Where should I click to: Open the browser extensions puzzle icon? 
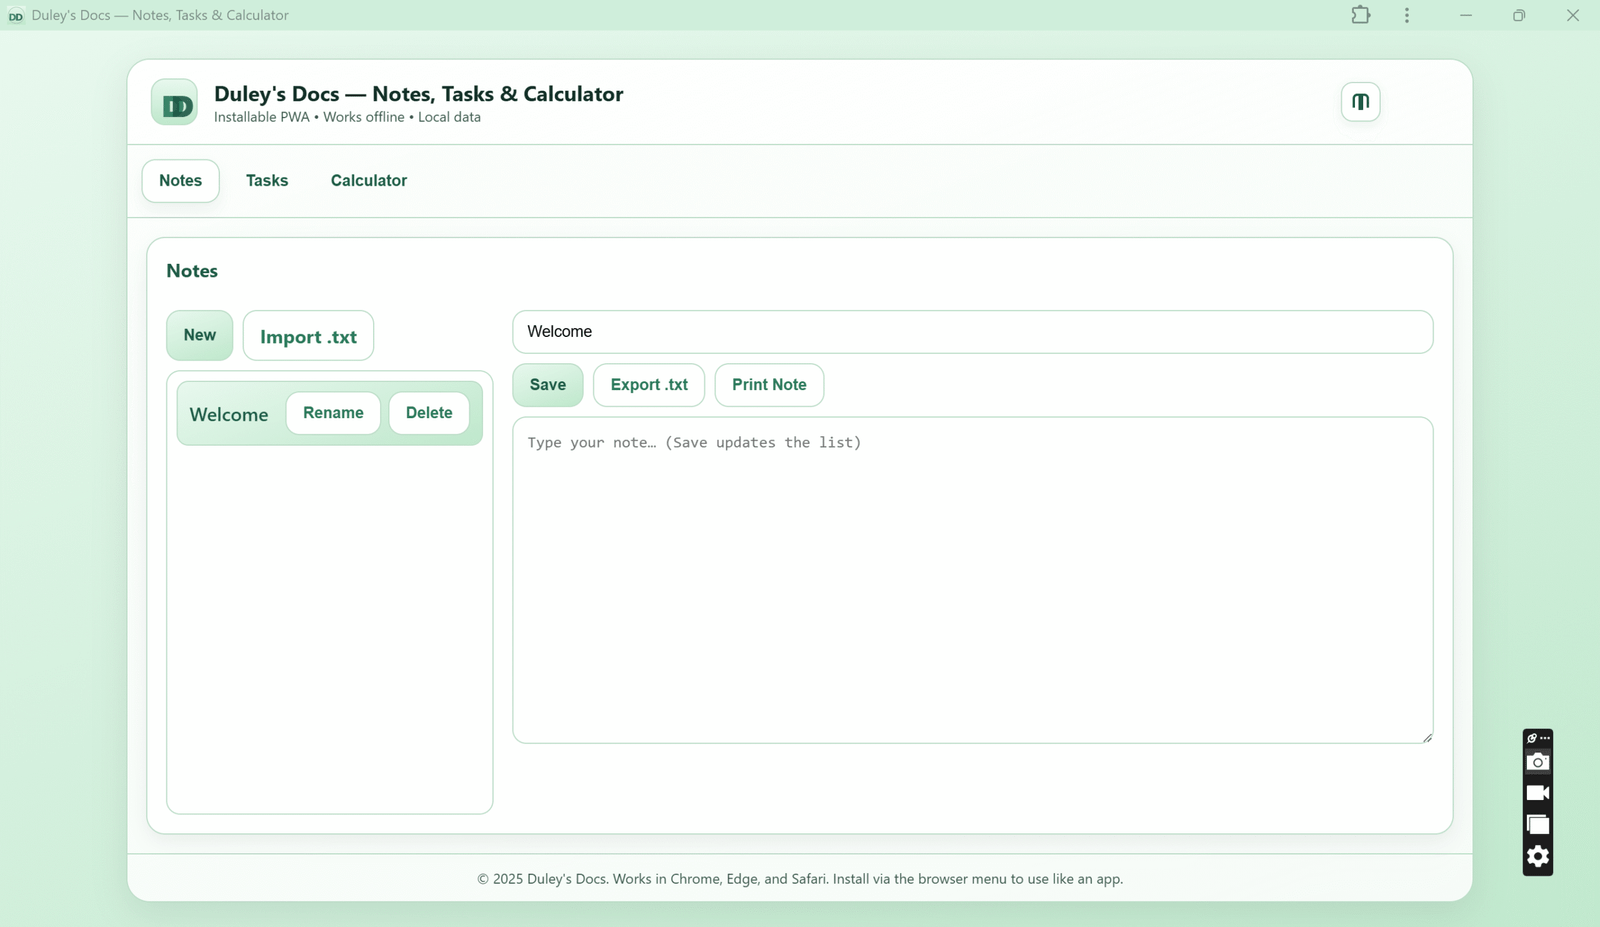pos(1360,15)
